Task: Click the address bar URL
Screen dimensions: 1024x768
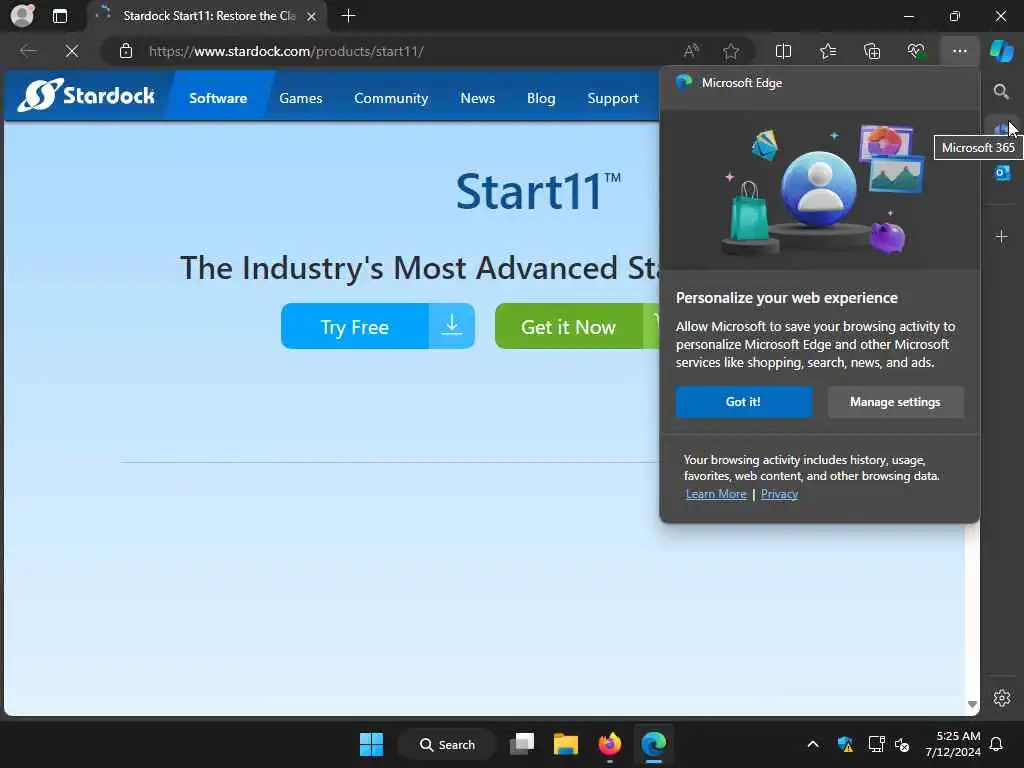Action: (x=286, y=51)
